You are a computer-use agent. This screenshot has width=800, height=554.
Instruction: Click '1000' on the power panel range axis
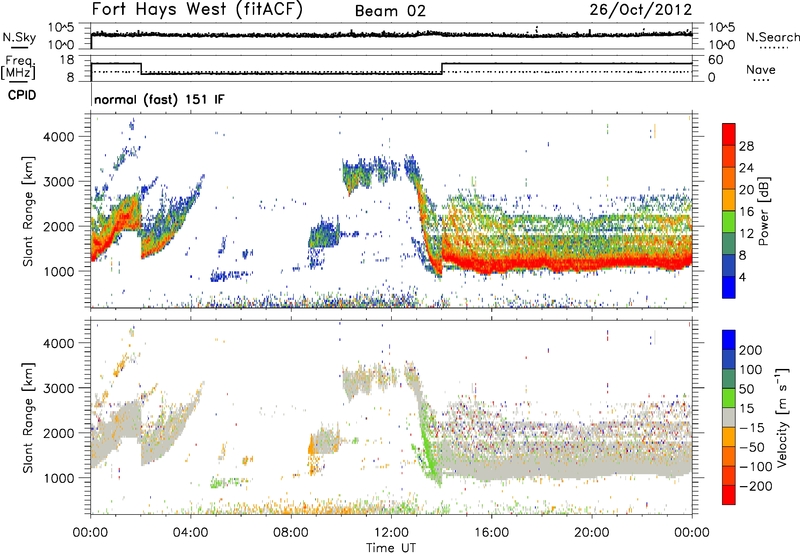[58, 271]
